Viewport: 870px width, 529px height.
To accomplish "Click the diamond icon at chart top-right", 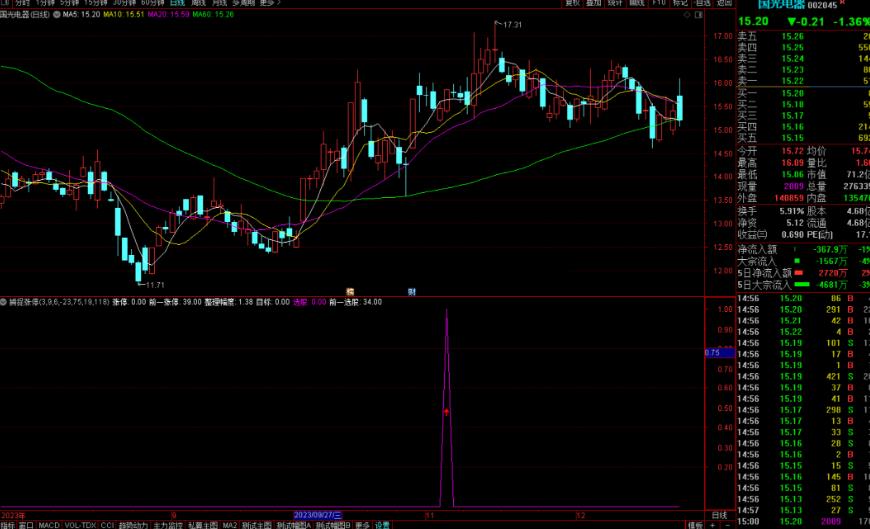I will tap(687, 15).
